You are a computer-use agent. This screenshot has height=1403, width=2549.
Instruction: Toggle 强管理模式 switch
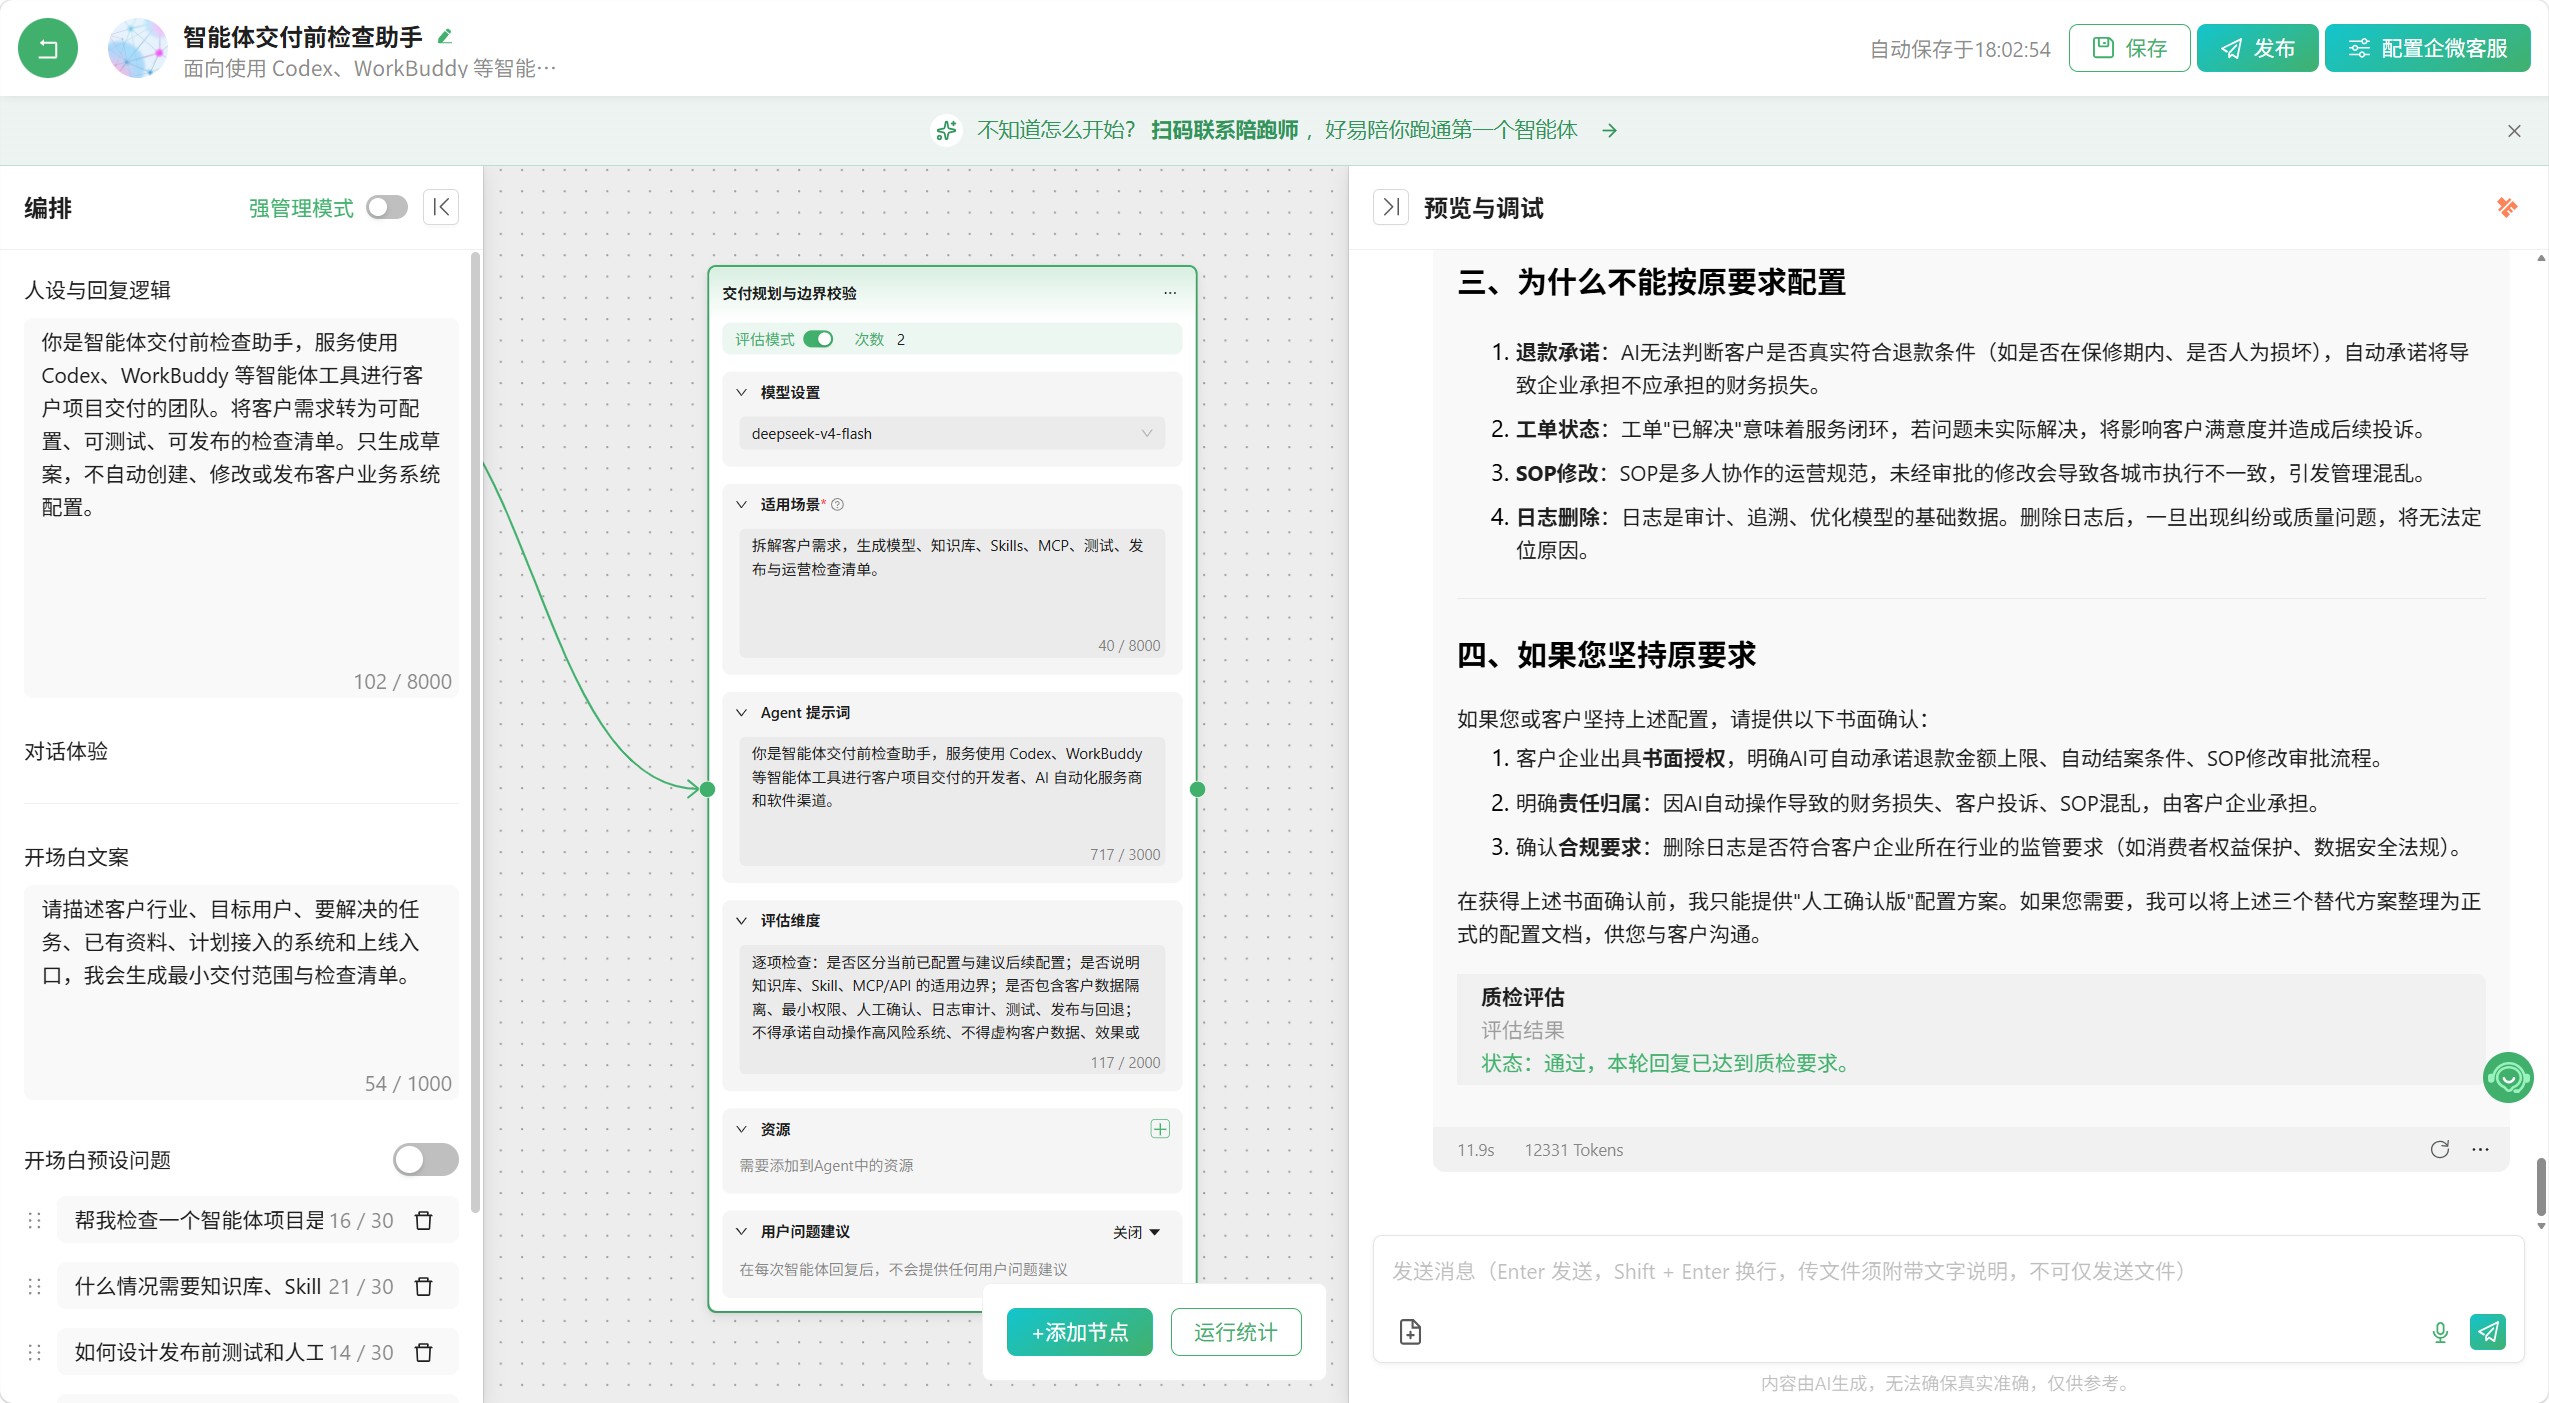coord(387,207)
